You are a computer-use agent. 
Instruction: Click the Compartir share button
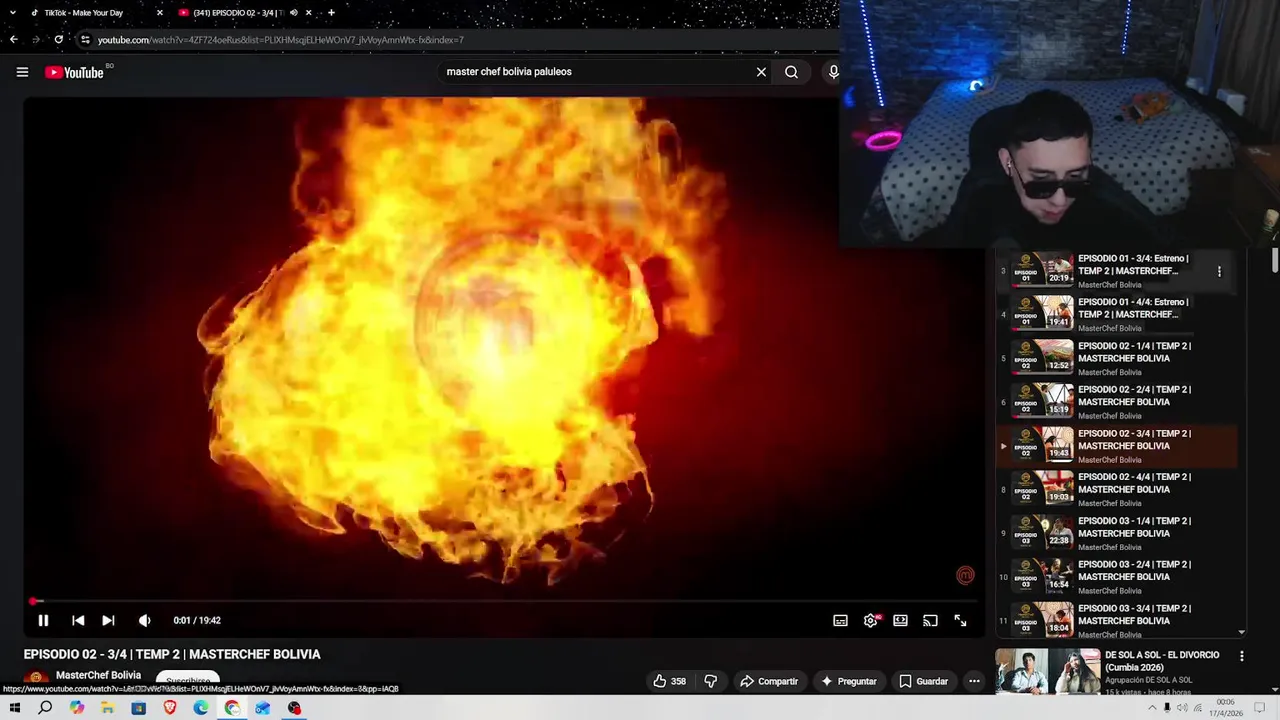click(768, 681)
